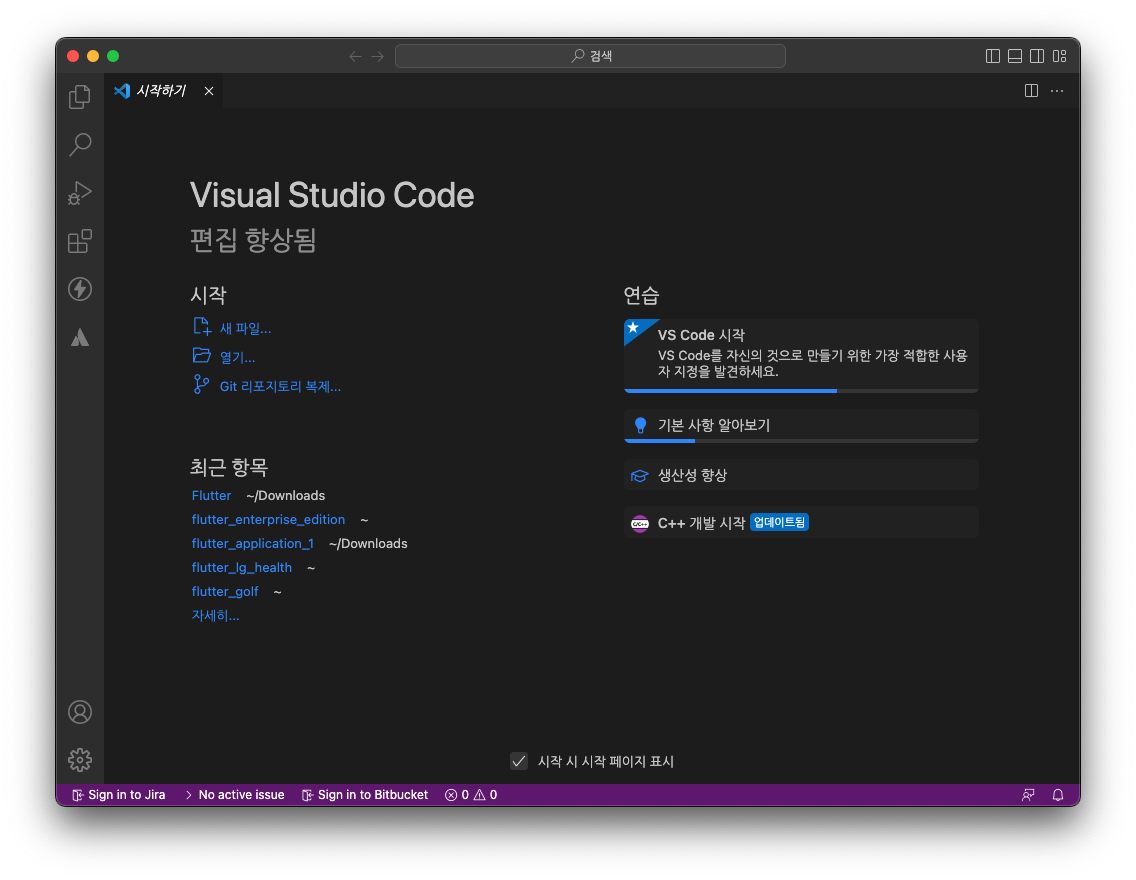
Task: Open the Accounts menu icon
Action: pos(80,712)
